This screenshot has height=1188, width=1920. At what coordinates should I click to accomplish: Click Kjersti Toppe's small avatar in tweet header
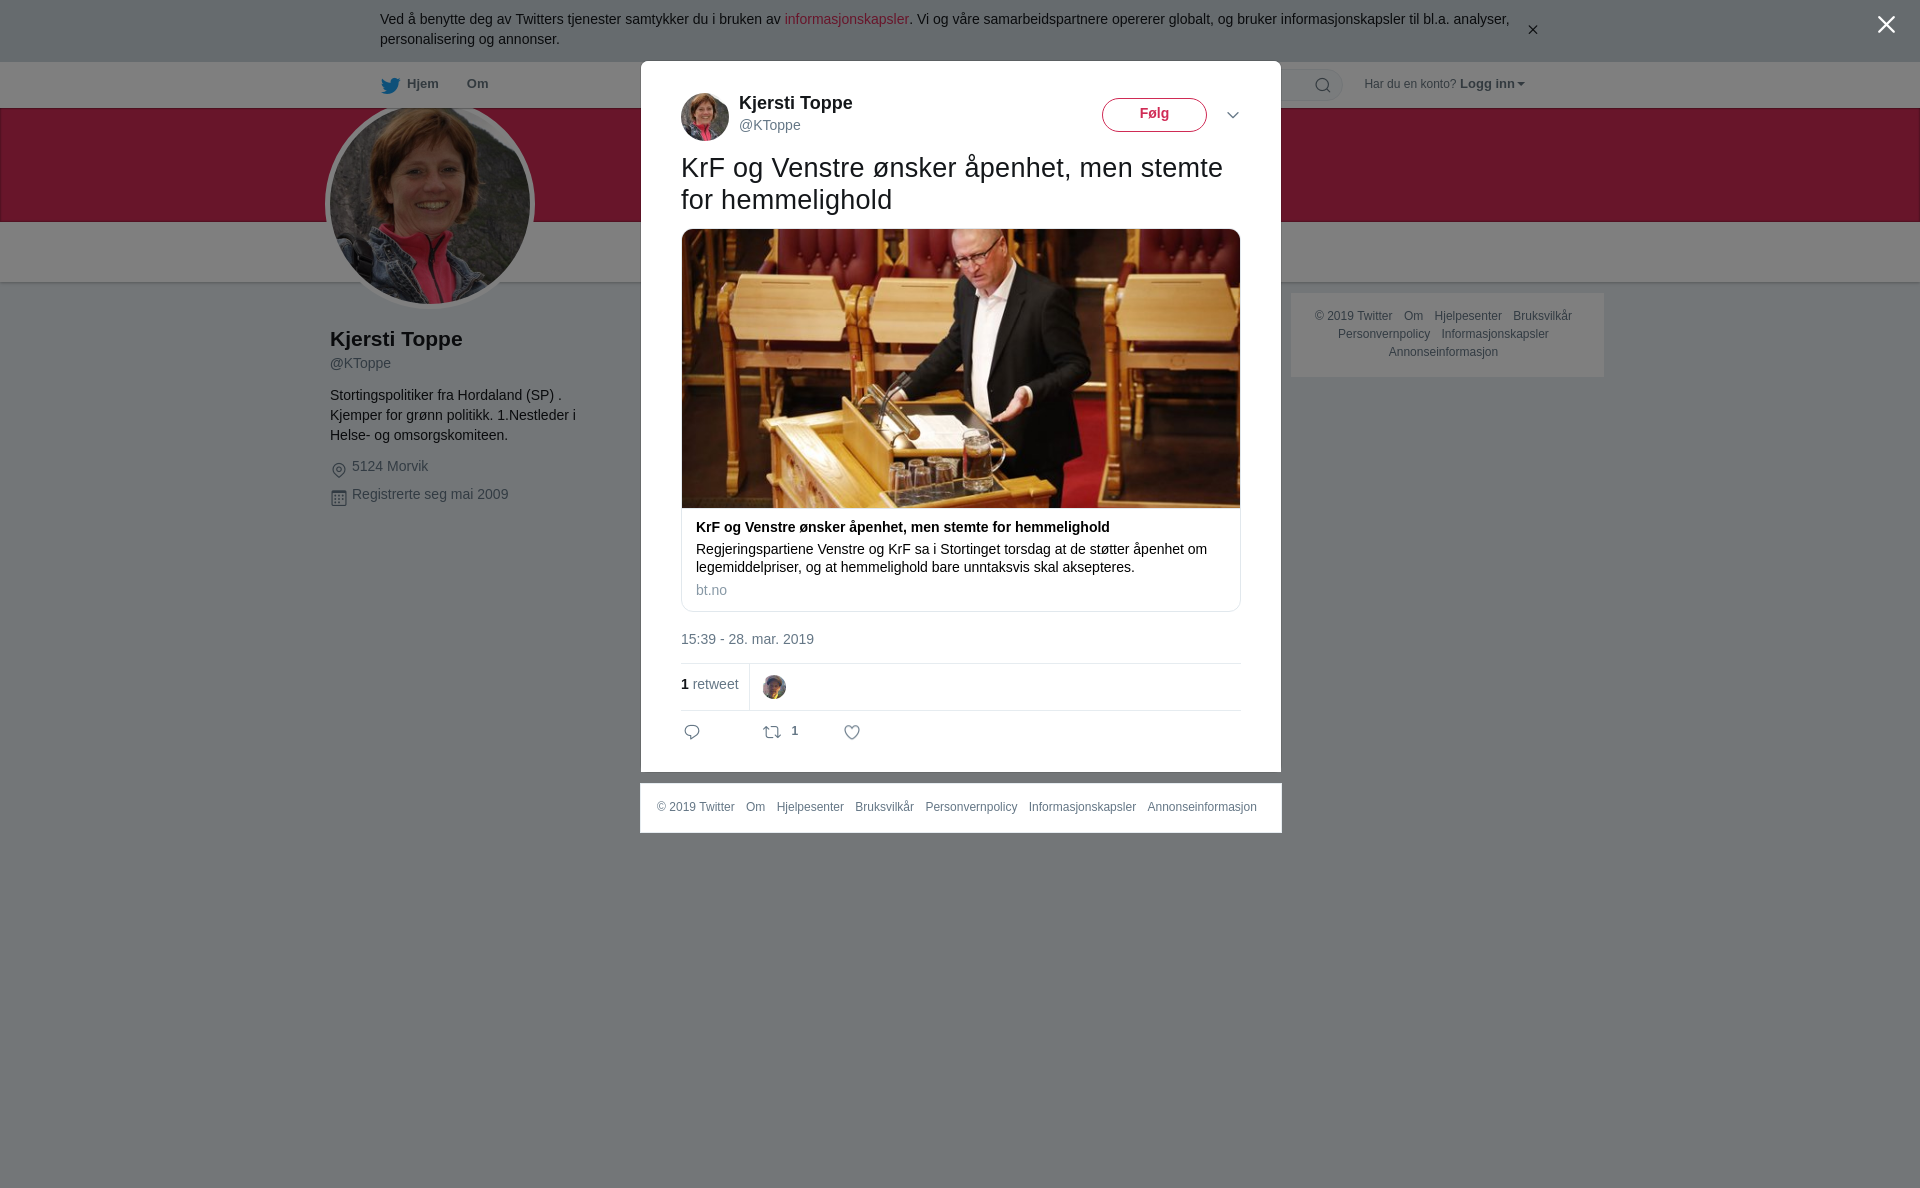(x=705, y=117)
